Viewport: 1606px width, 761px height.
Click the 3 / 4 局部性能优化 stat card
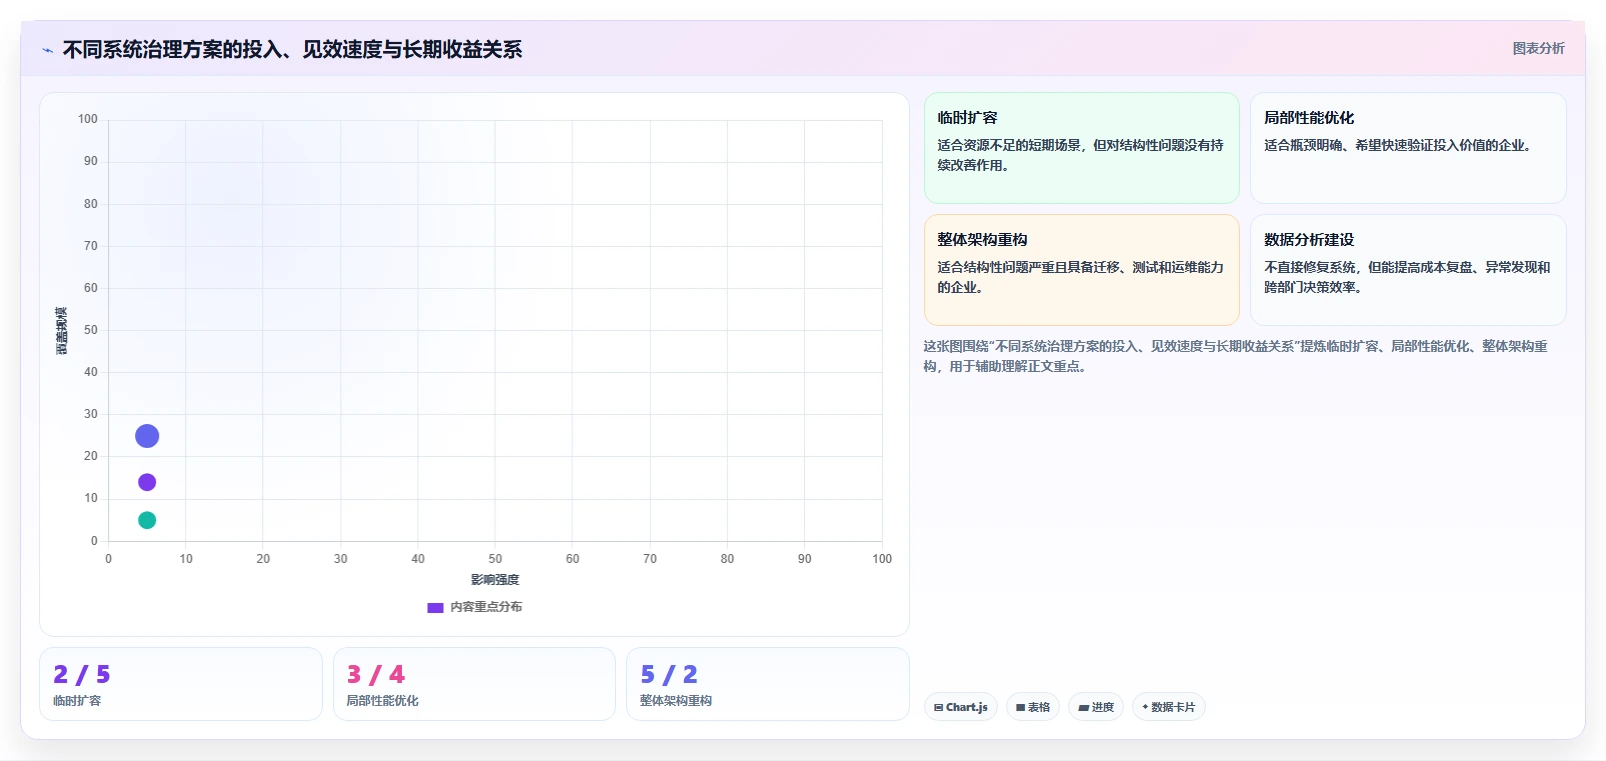pyautogui.click(x=474, y=684)
